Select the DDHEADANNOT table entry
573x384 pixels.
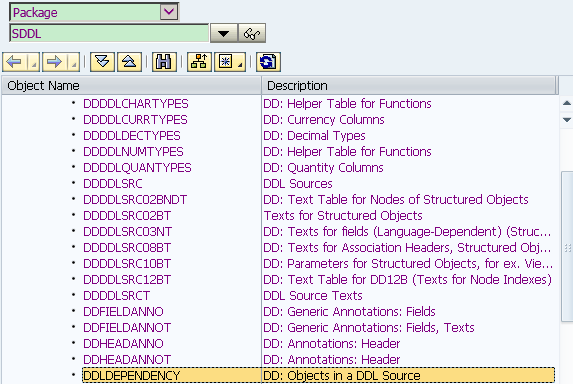coord(127,360)
